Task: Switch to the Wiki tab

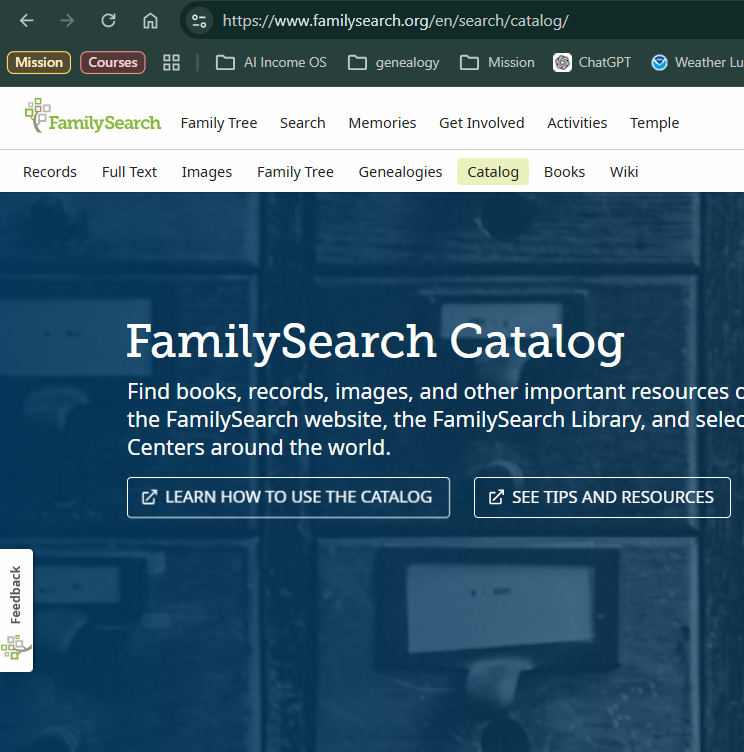Action: (x=624, y=172)
